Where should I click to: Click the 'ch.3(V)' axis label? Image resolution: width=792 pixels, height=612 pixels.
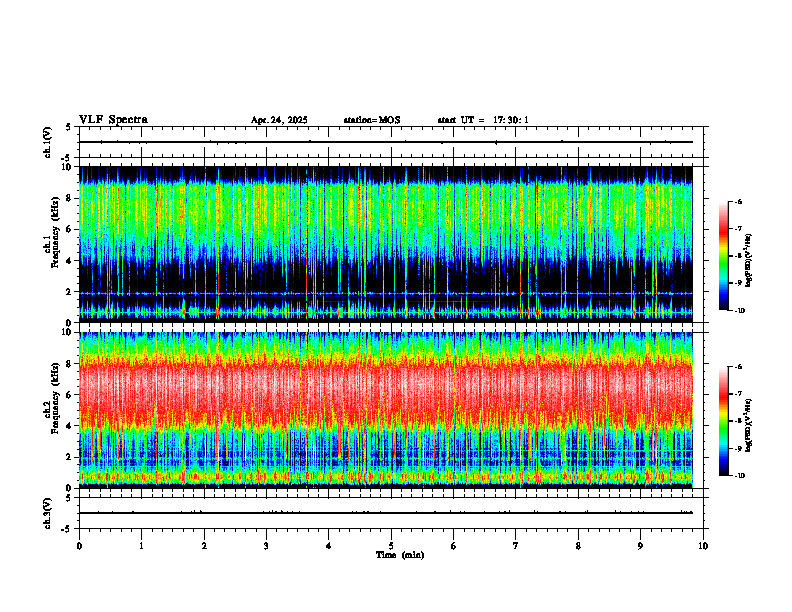click(x=48, y=513)
